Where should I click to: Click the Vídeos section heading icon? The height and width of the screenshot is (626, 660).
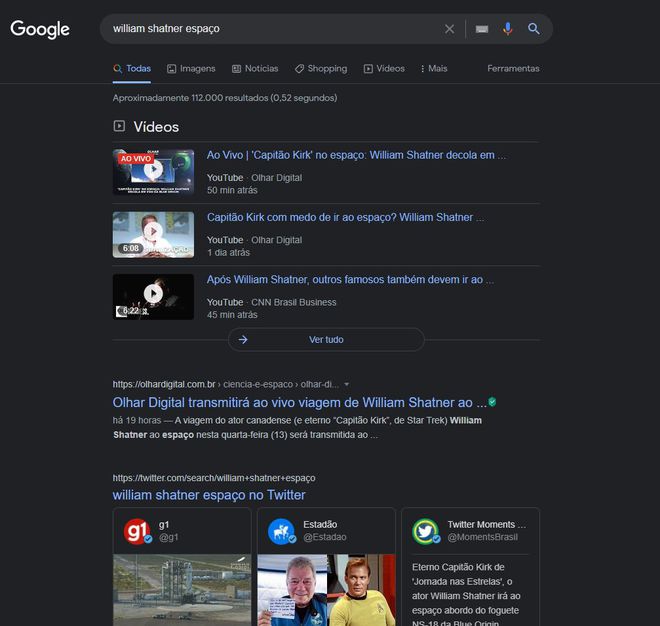click(119, 126)
